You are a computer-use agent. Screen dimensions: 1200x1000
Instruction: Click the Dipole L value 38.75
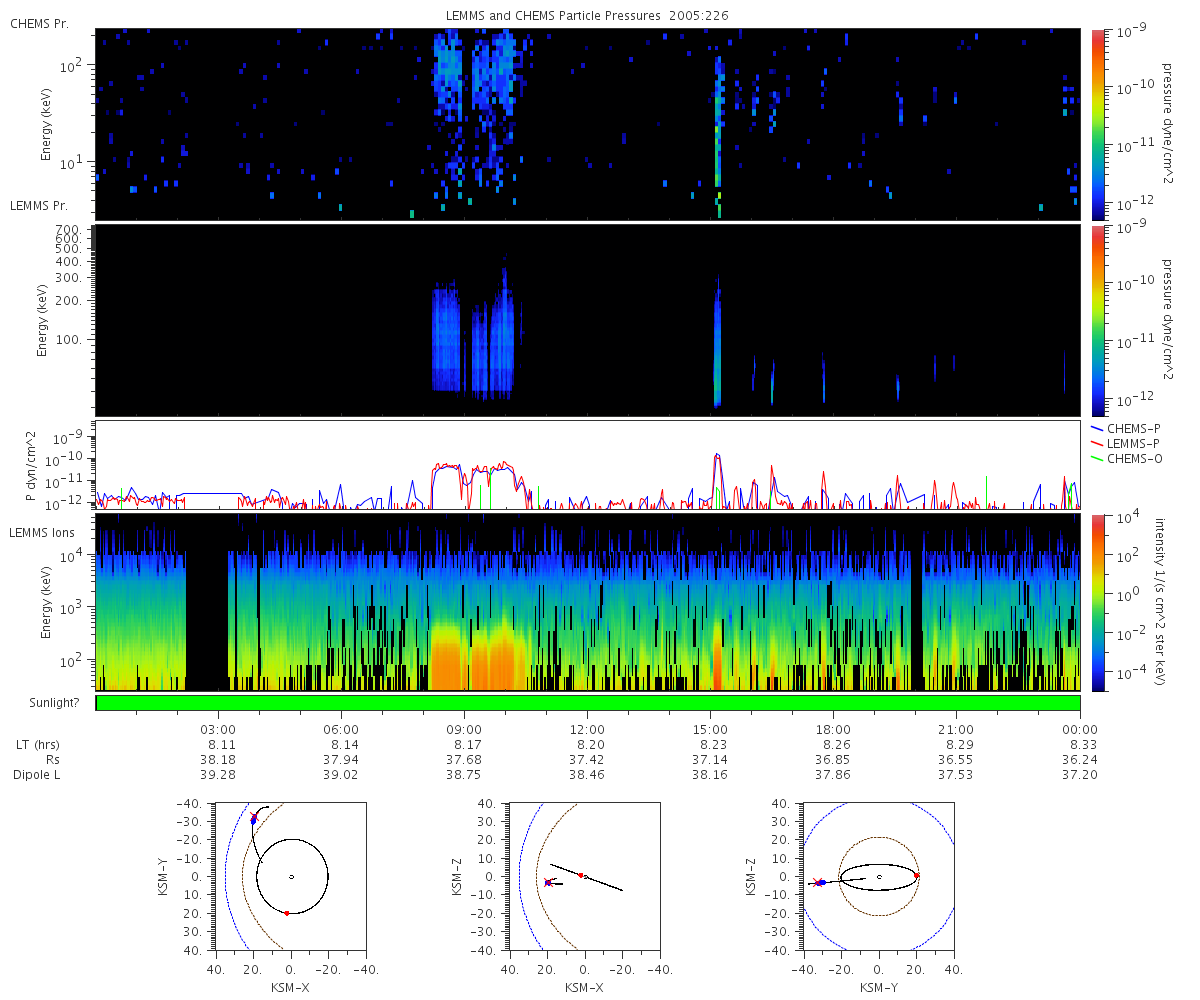(464, 775)
